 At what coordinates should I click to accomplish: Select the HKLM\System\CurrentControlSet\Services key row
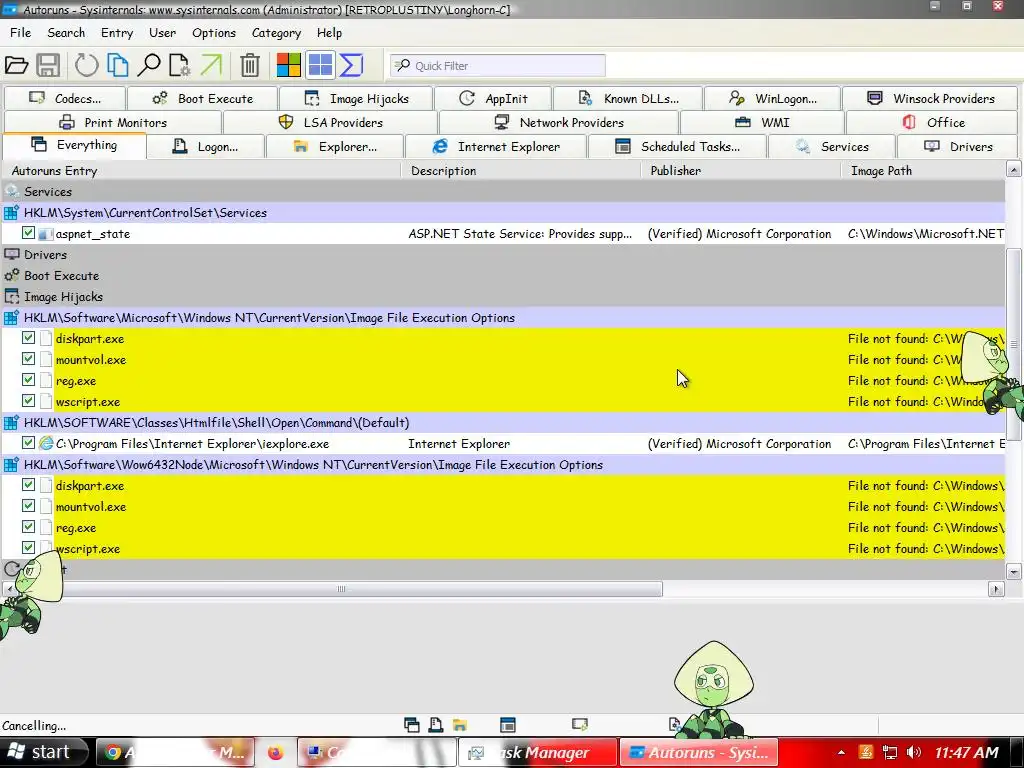click(504, 212)
